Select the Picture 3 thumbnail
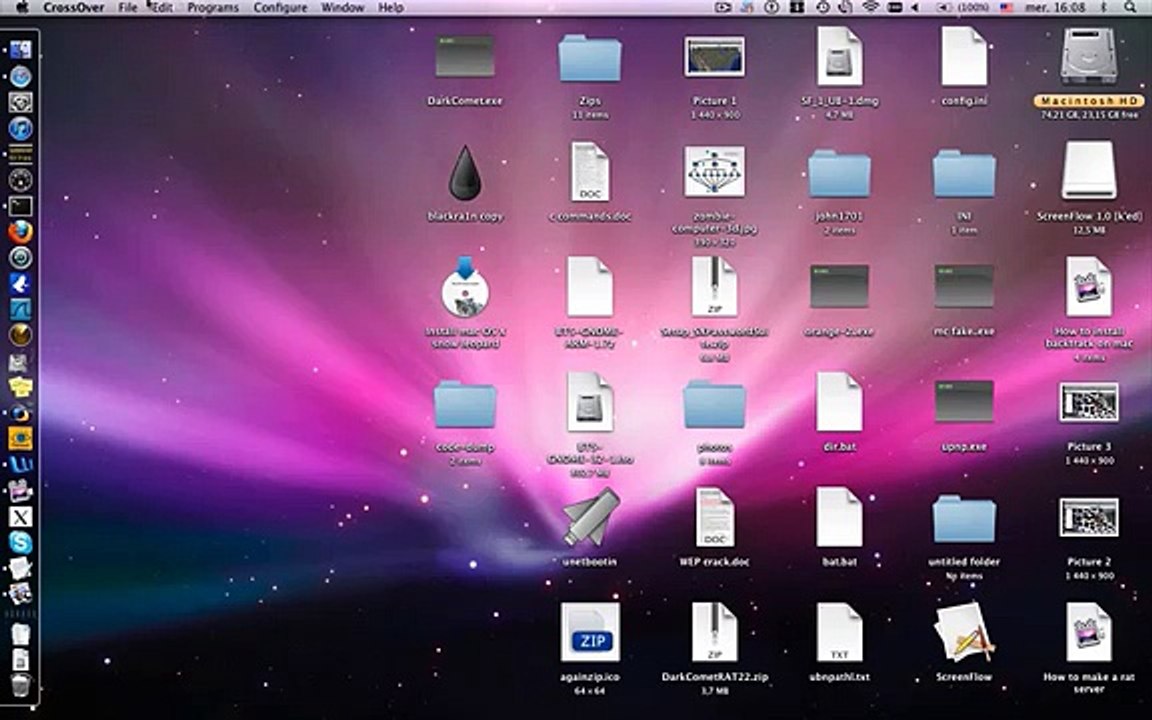 pyautogui.click(x=1089, y=403)
